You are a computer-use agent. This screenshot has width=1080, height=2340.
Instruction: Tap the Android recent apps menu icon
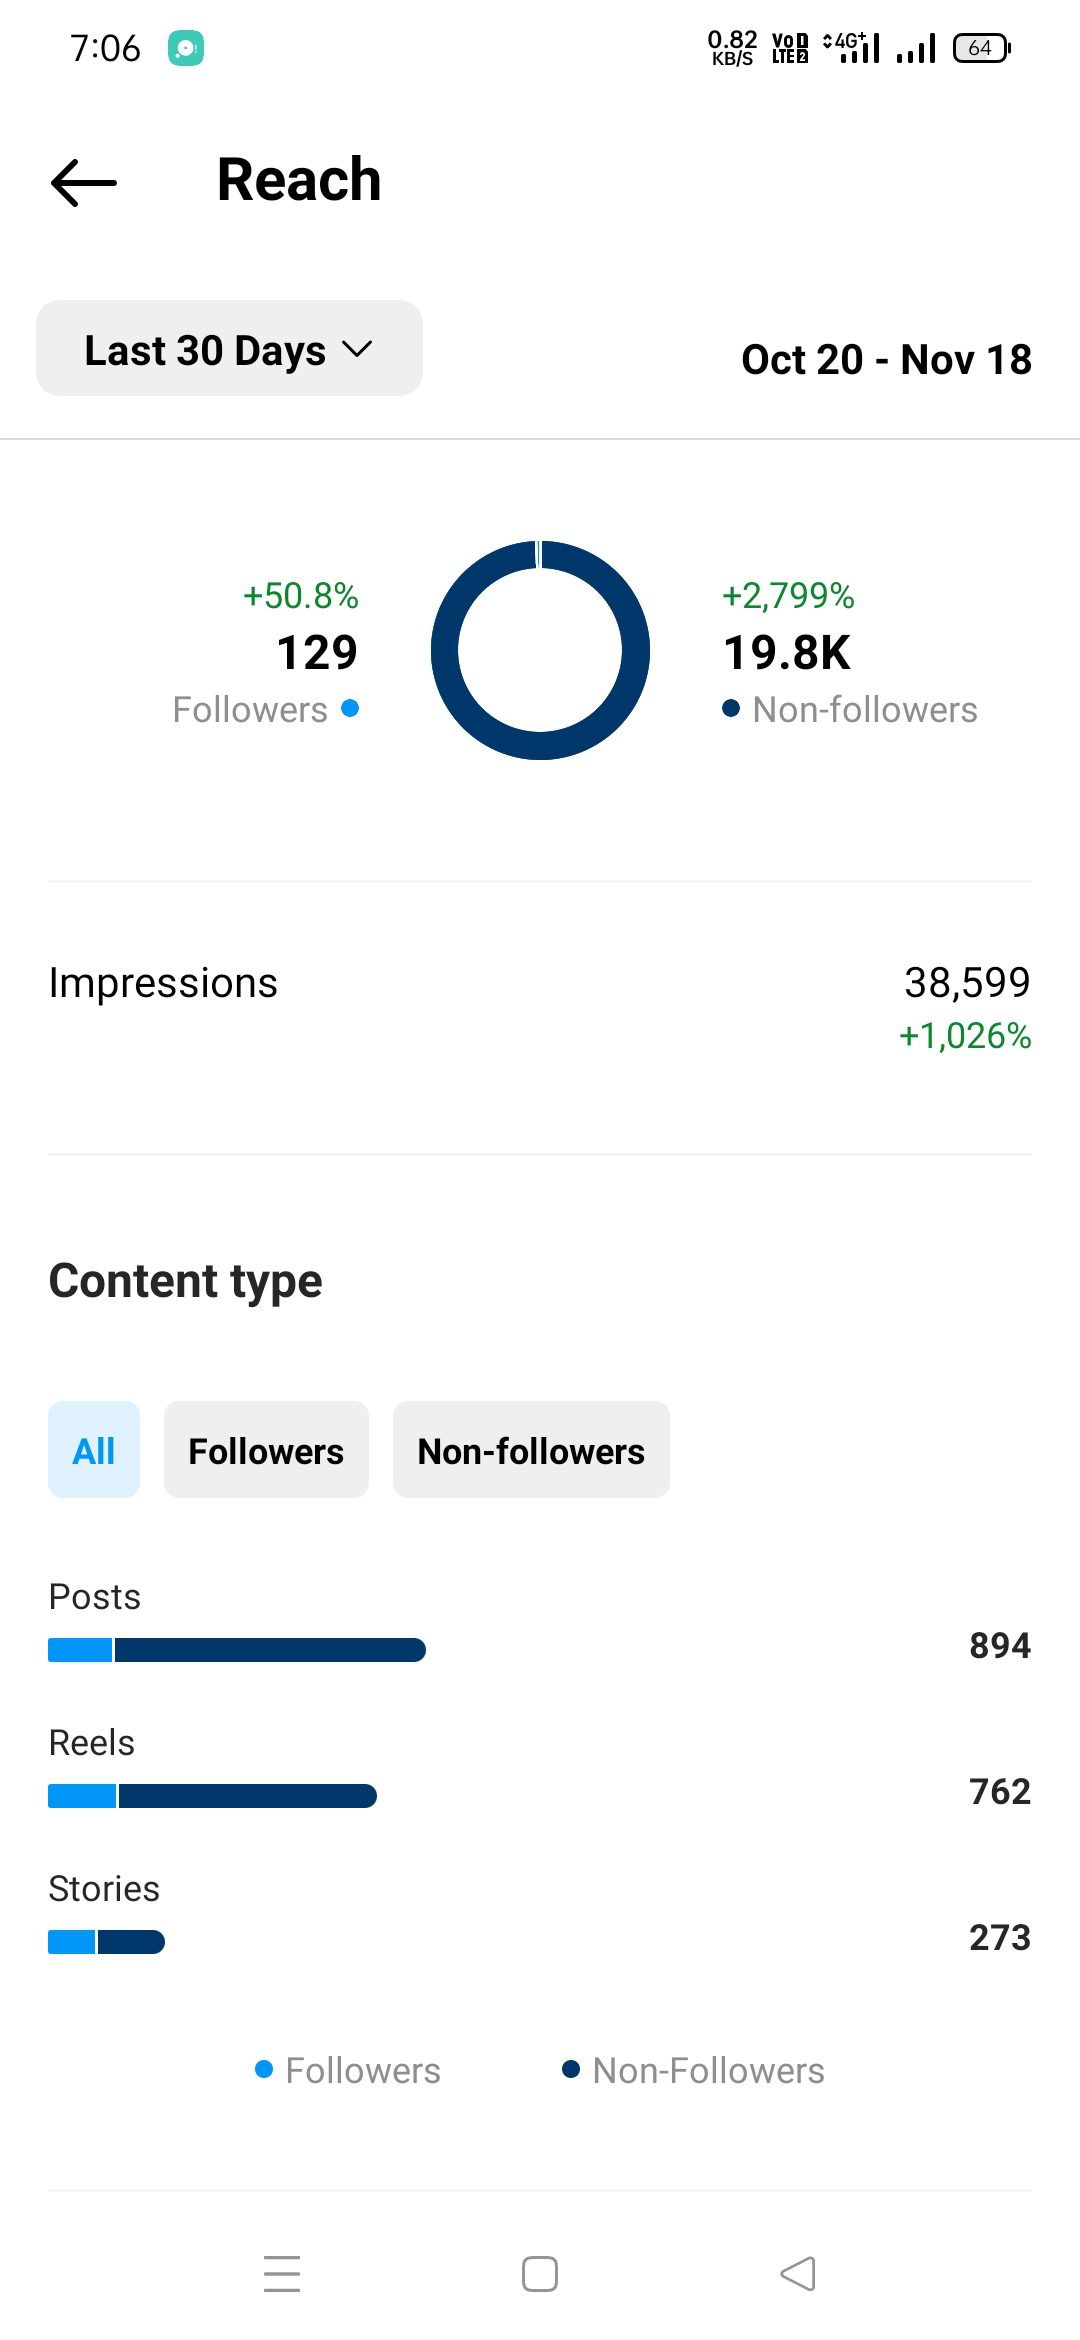(282, 2273)
